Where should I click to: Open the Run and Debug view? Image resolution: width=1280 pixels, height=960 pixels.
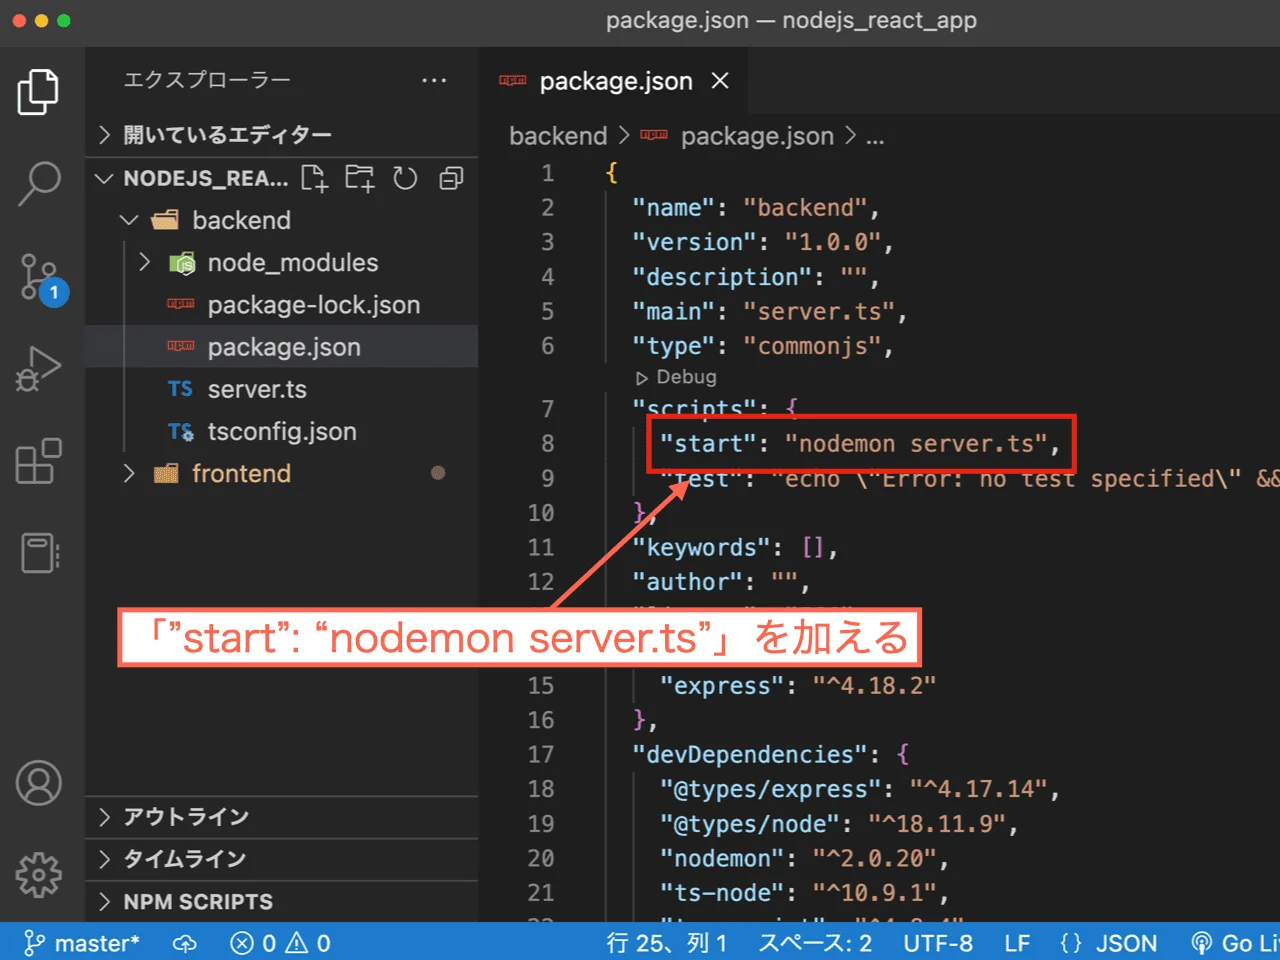[x=39, y=367]
